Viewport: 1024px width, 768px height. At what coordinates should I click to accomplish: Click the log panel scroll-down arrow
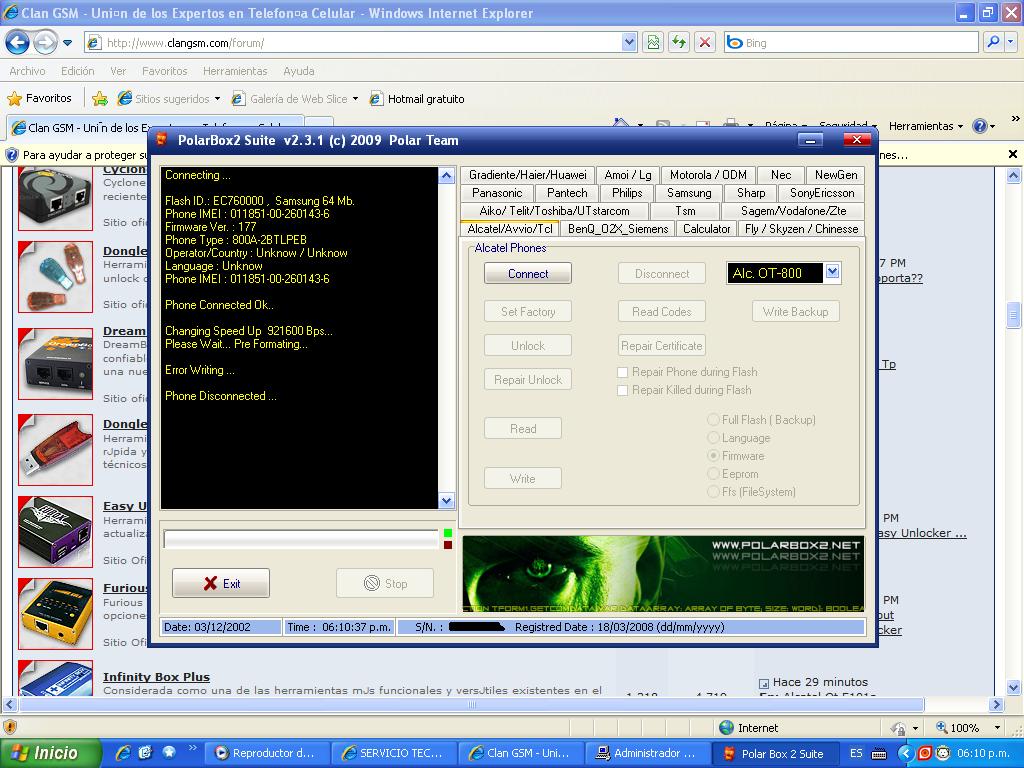(447, 501)
